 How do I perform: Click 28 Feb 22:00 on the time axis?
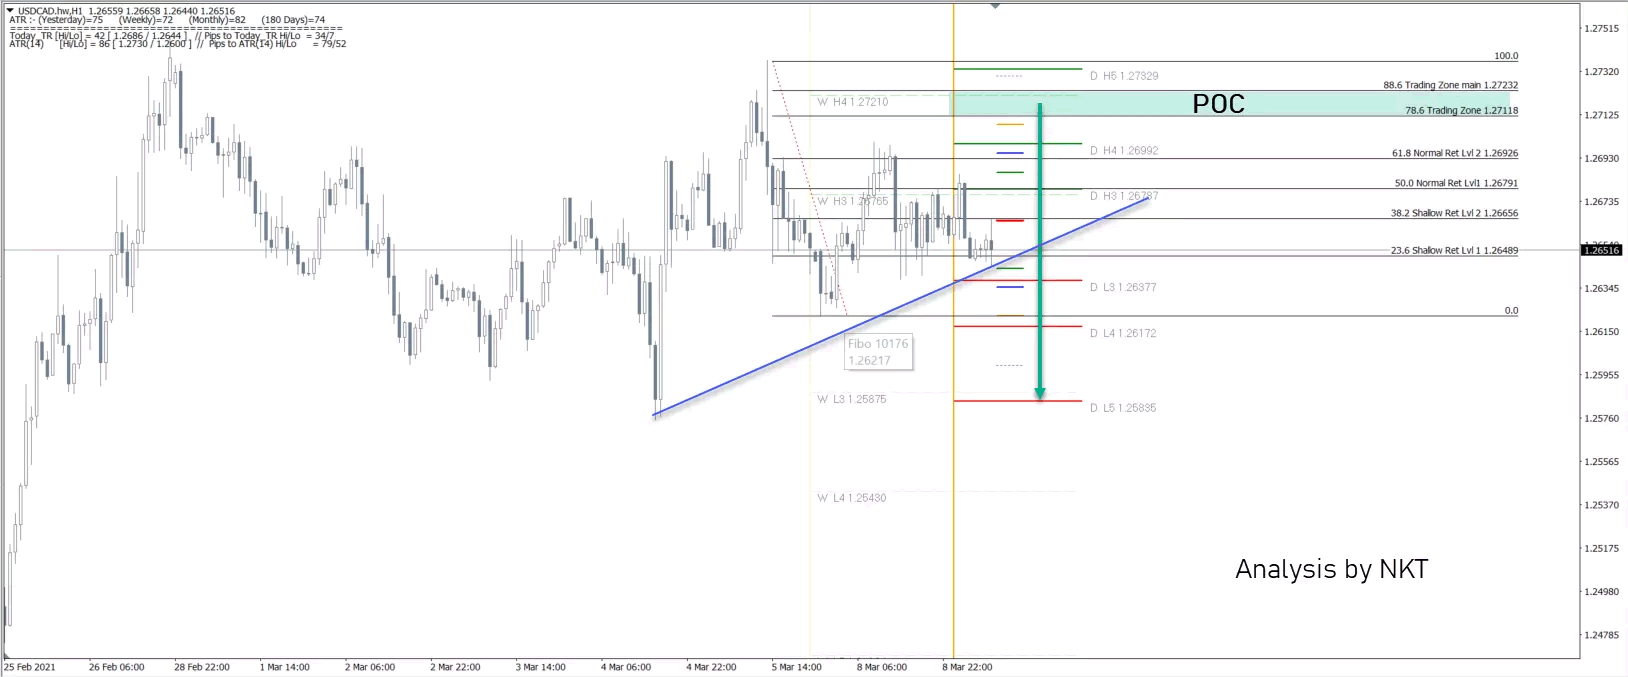[x=202, y=667]
